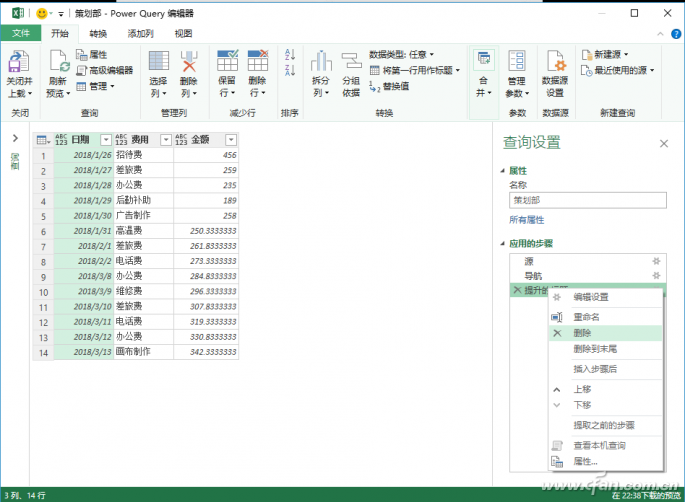Open the 金额 column filter dropdown

coord(231,140)
